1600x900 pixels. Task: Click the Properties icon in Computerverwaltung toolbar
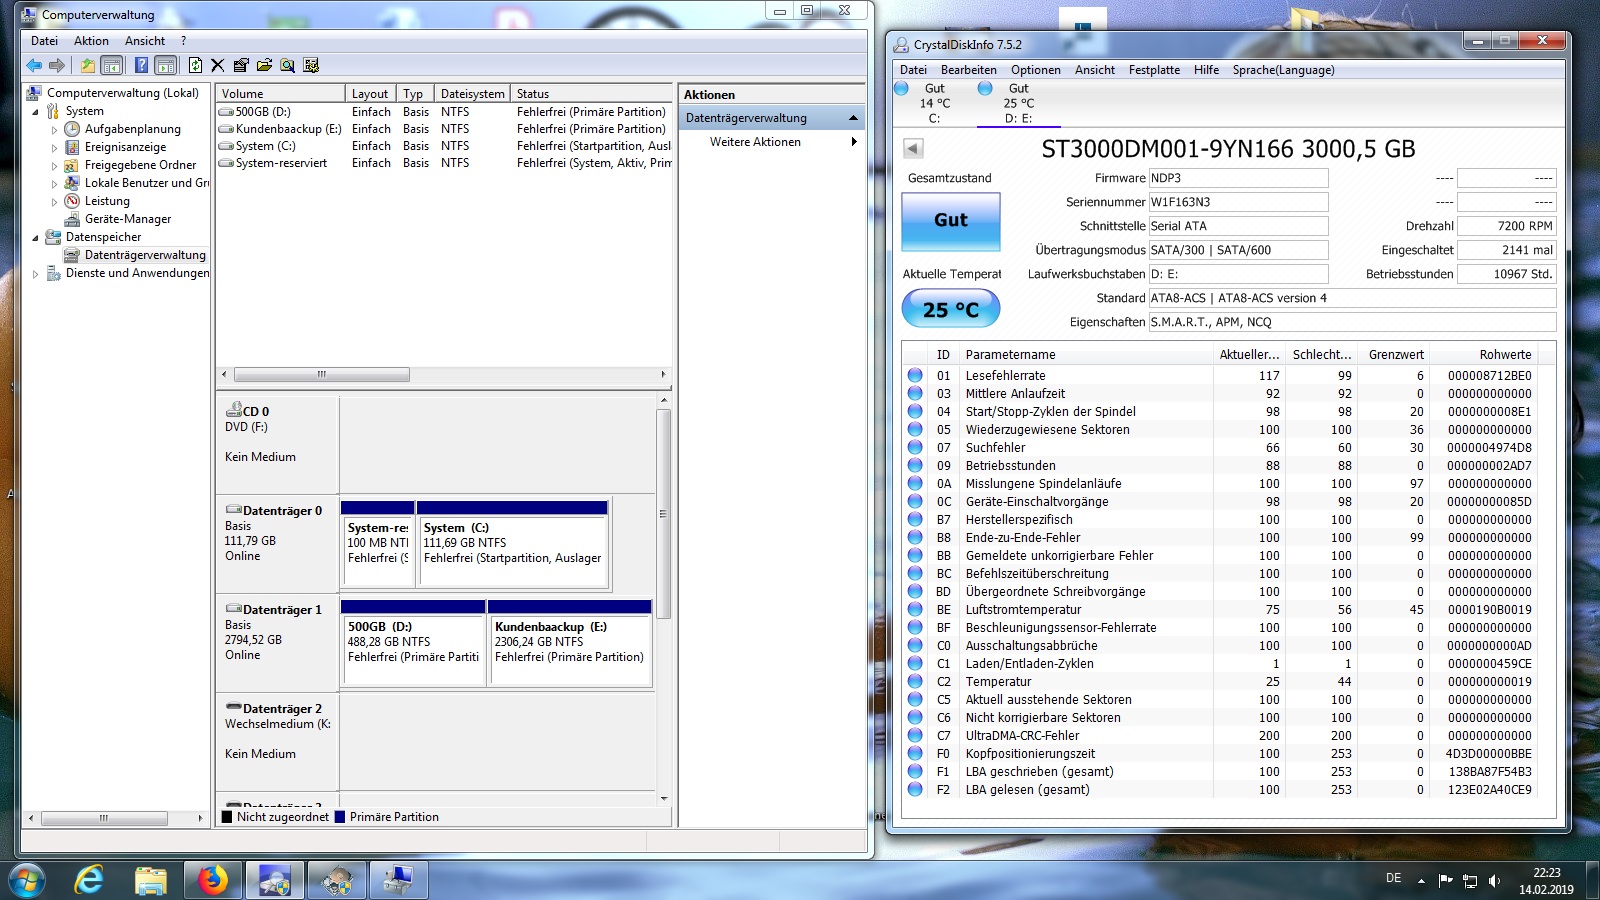pos(241,66)
